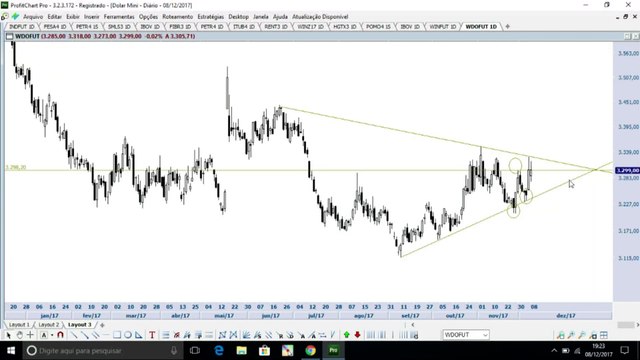The width and height of the screenshot is (640, 360).
Task: Open Task View on the taskbar
Action: tap(195, 350)
